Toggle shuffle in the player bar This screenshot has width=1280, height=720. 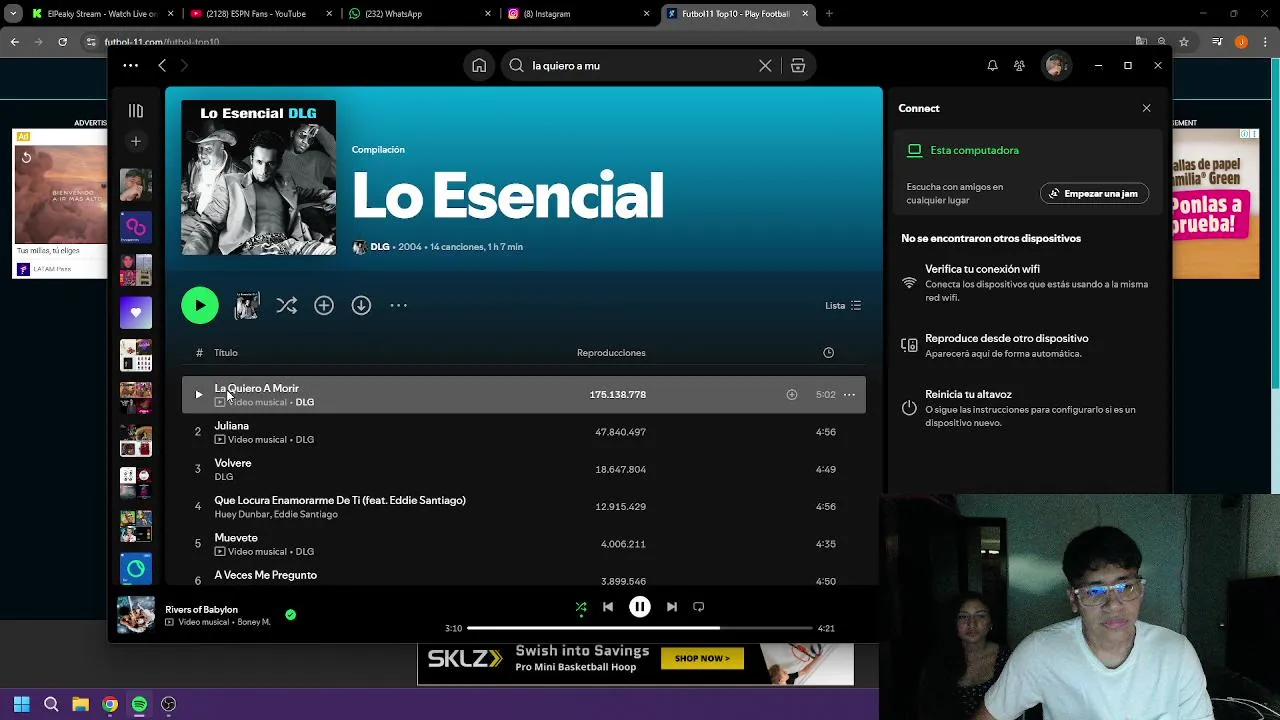[581, 607]
